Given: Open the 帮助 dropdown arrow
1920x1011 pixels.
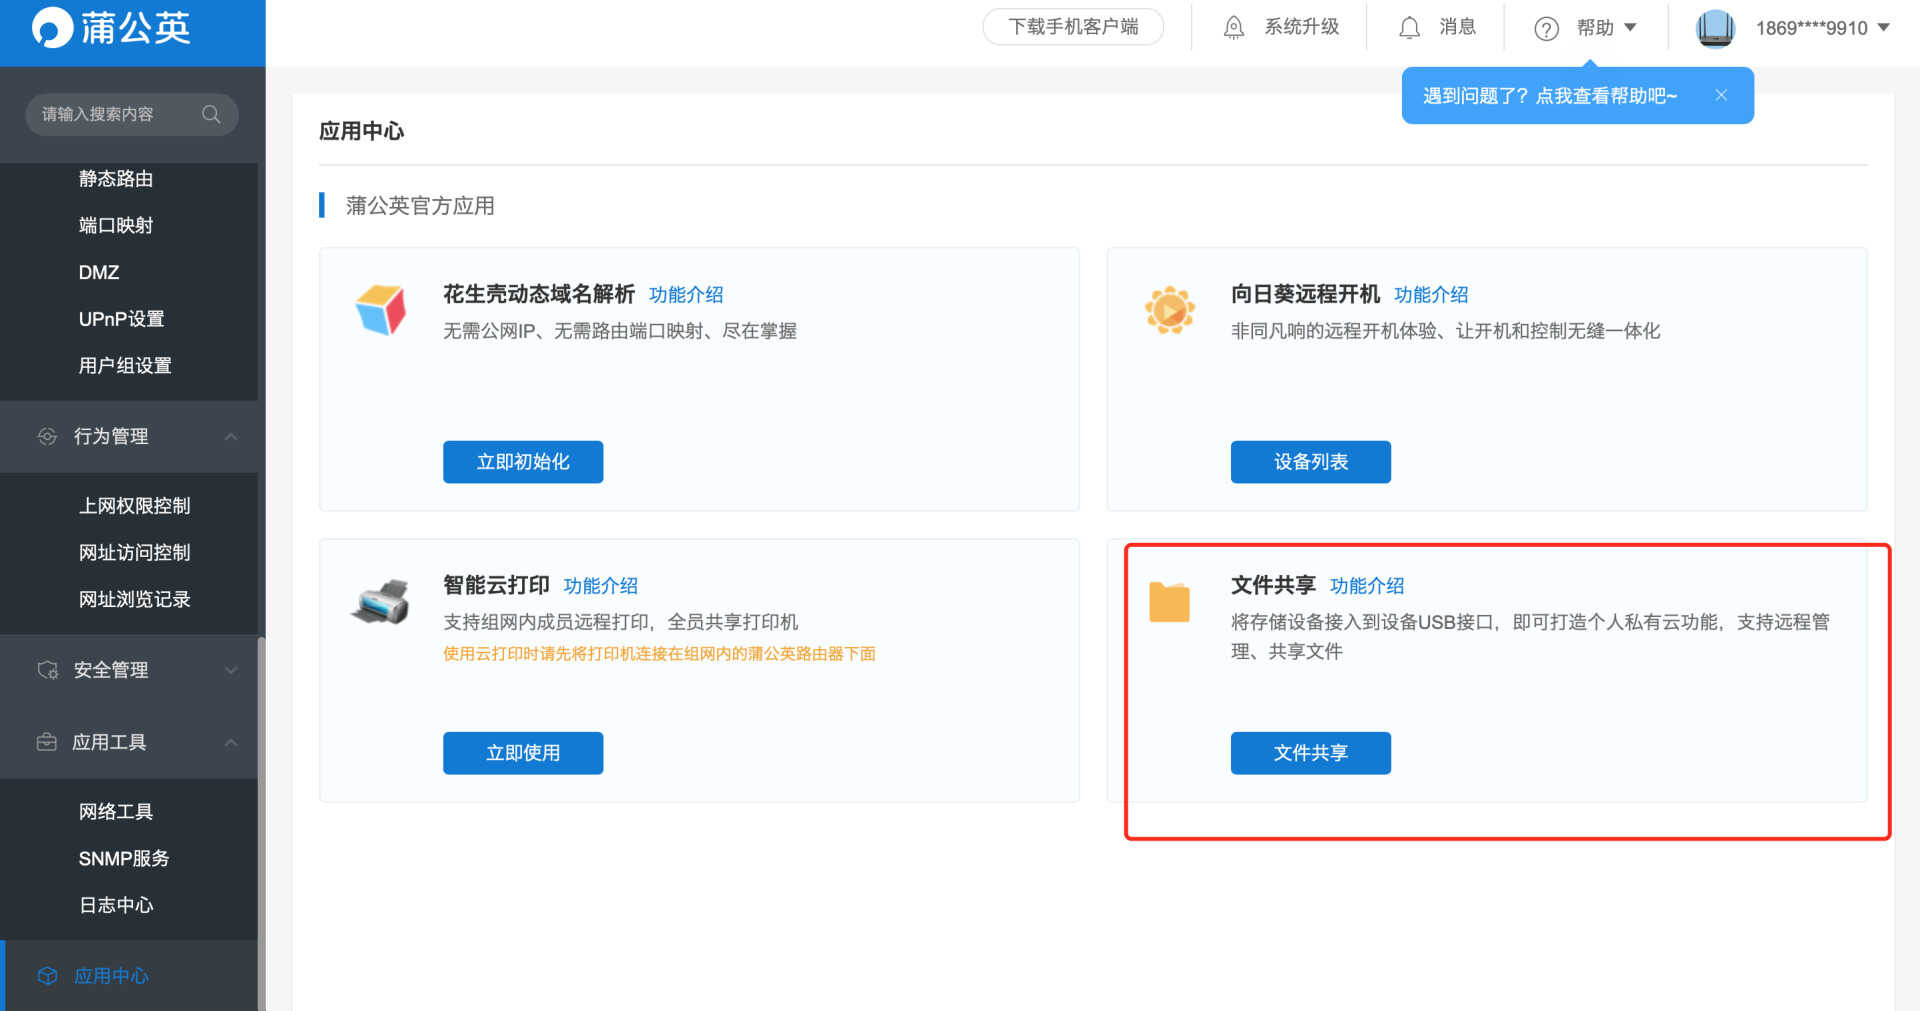Looking at the screenshot, I should click(1630, 28).
